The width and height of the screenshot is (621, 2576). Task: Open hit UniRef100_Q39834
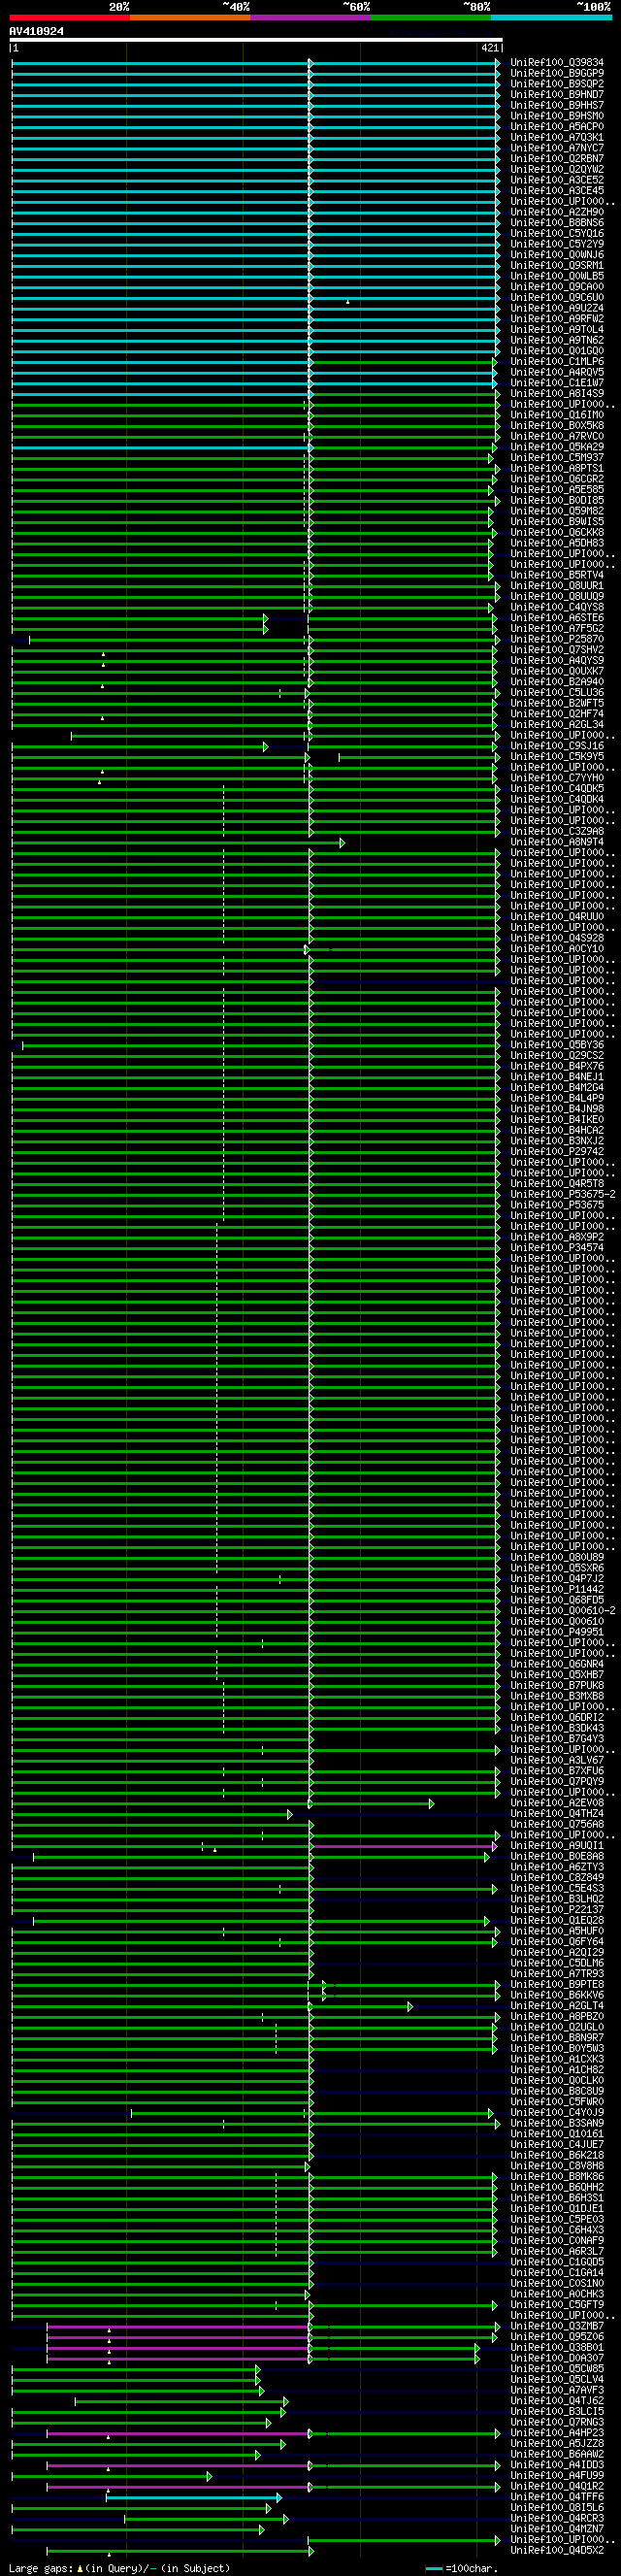click(x=557, y=63)
